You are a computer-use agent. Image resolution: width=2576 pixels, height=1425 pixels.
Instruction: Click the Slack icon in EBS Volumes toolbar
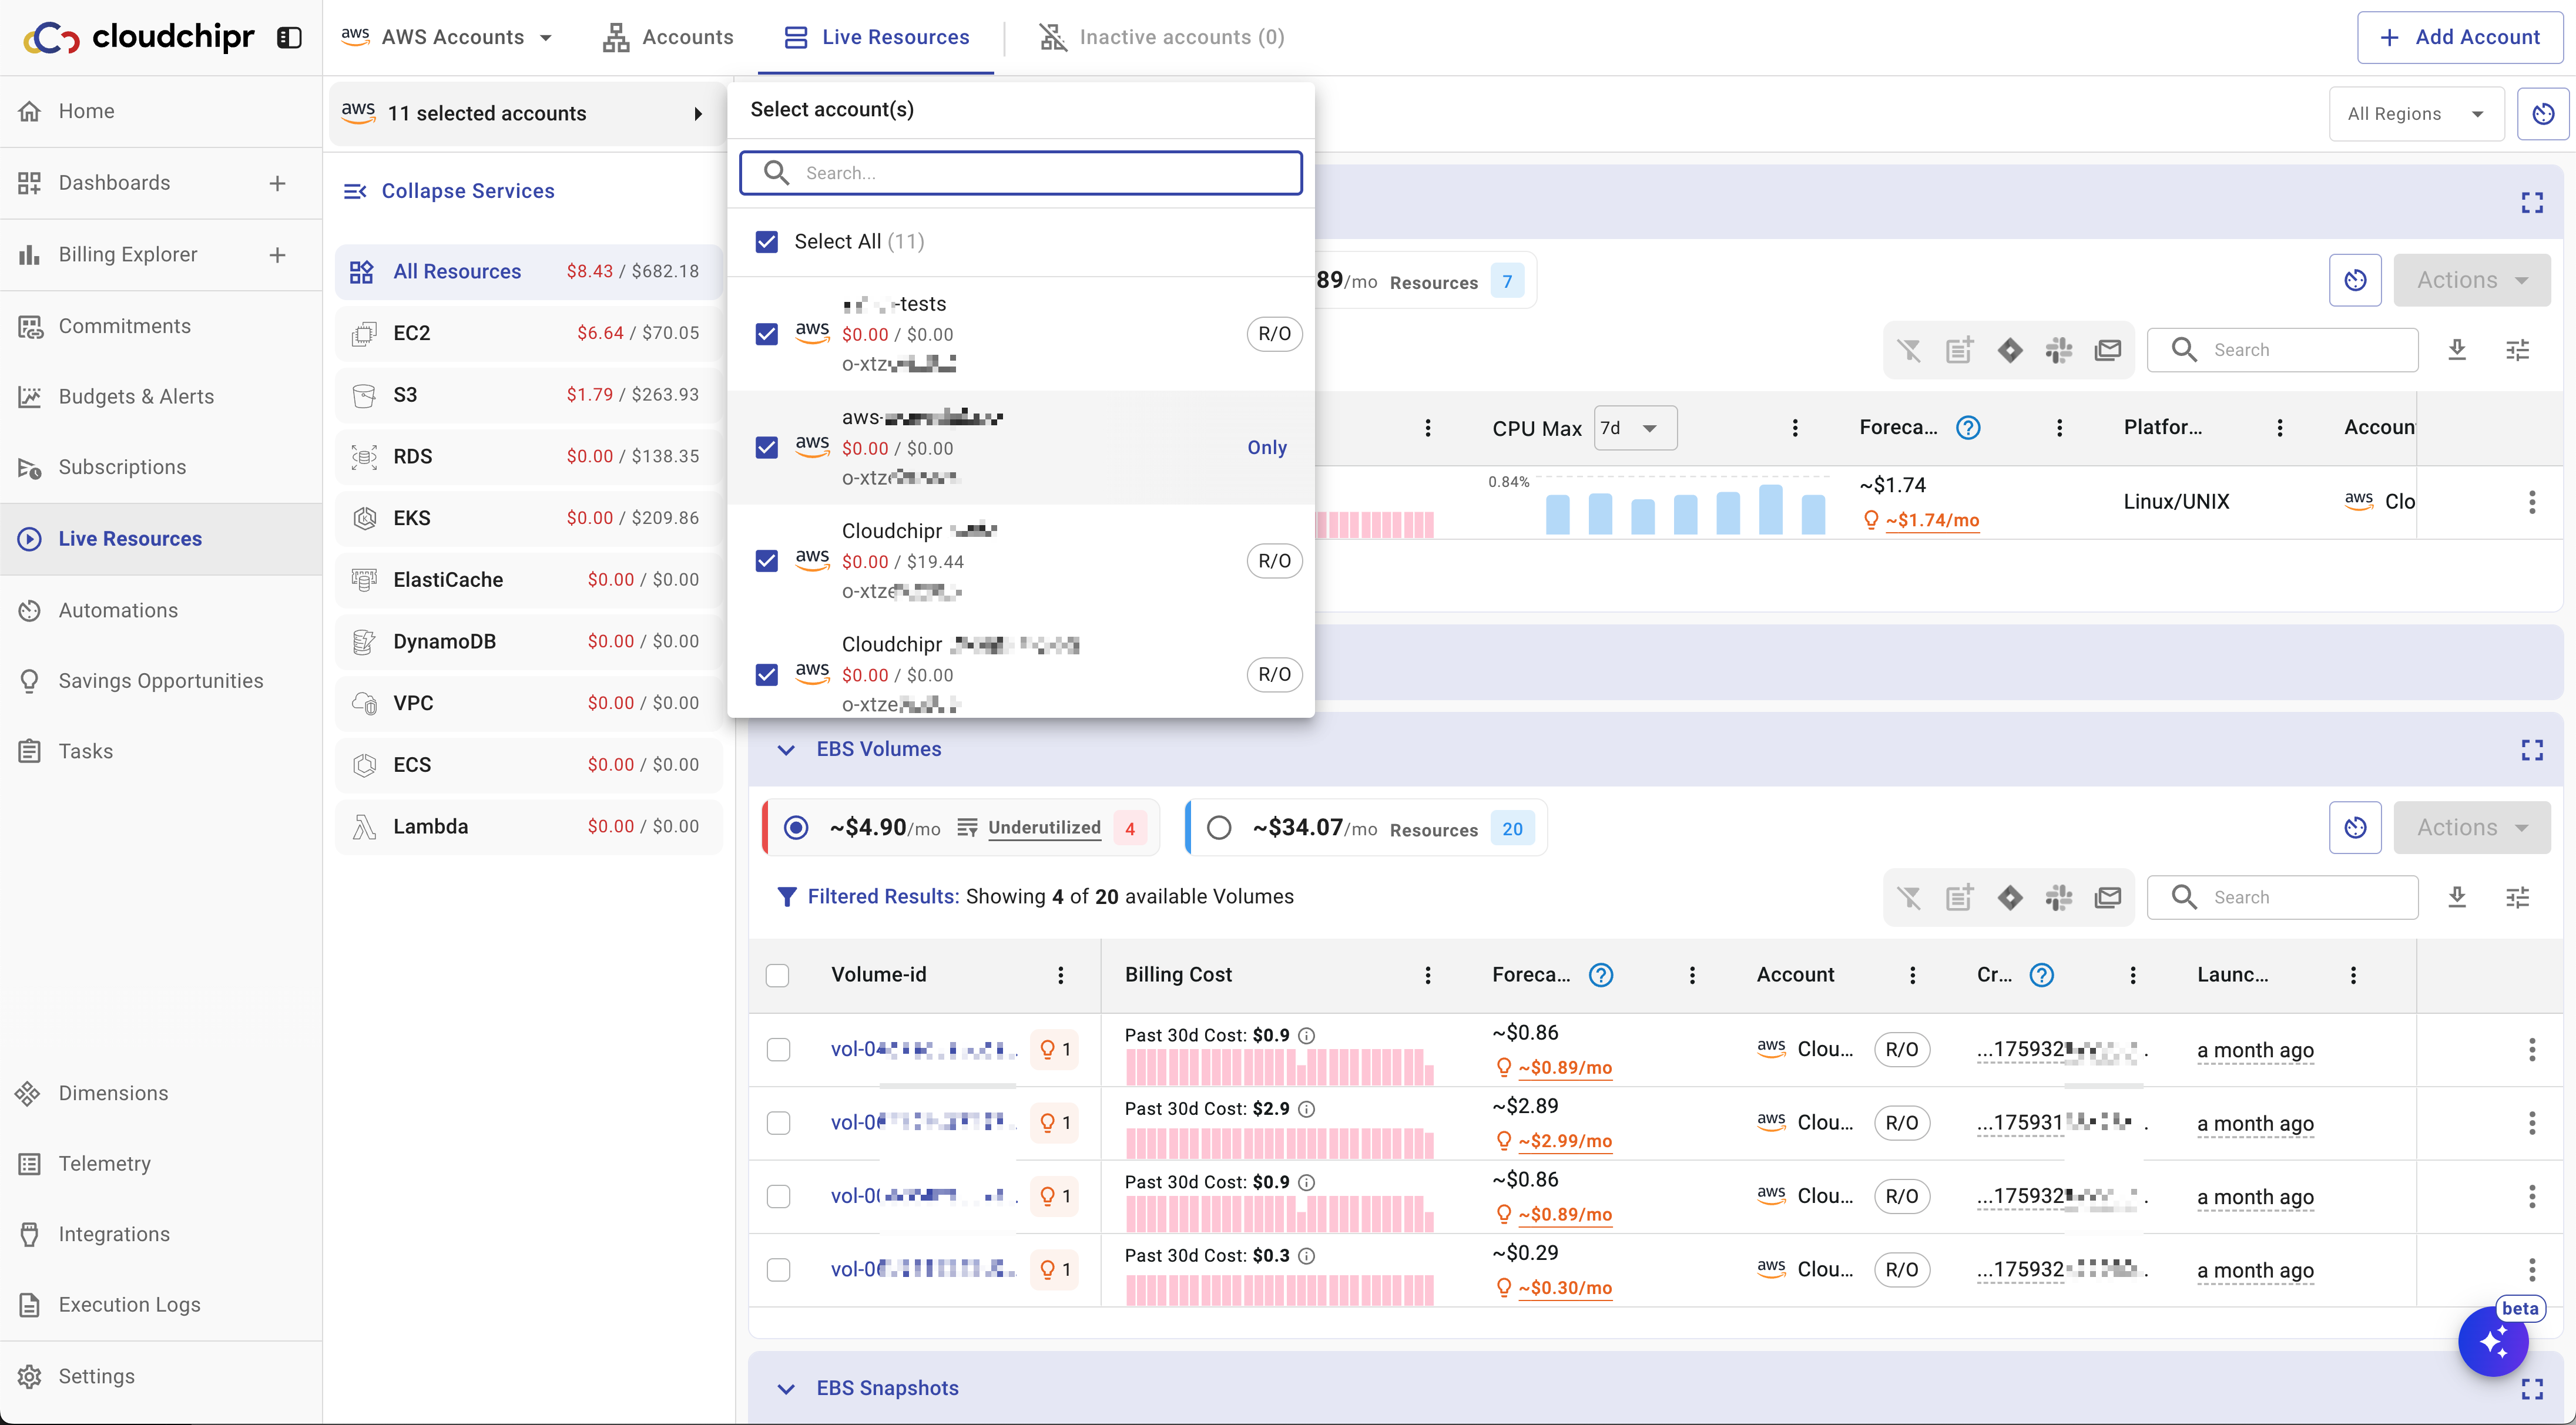[x=2059, y=897]
